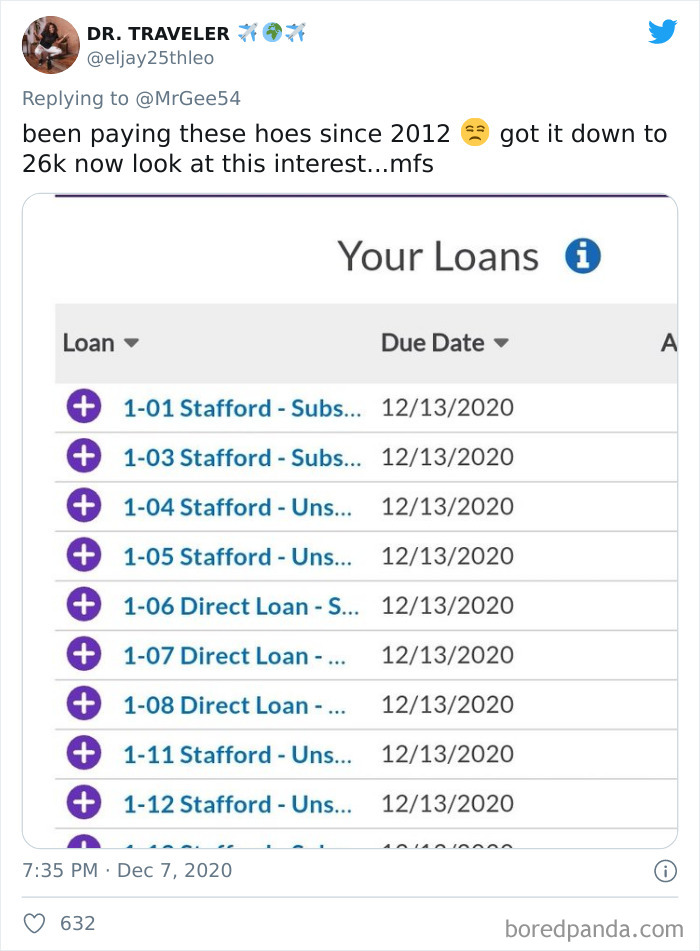Open the Your Loans info icon
The width and height of the screenshot is (700, 951).
click(x=583, y=256)
